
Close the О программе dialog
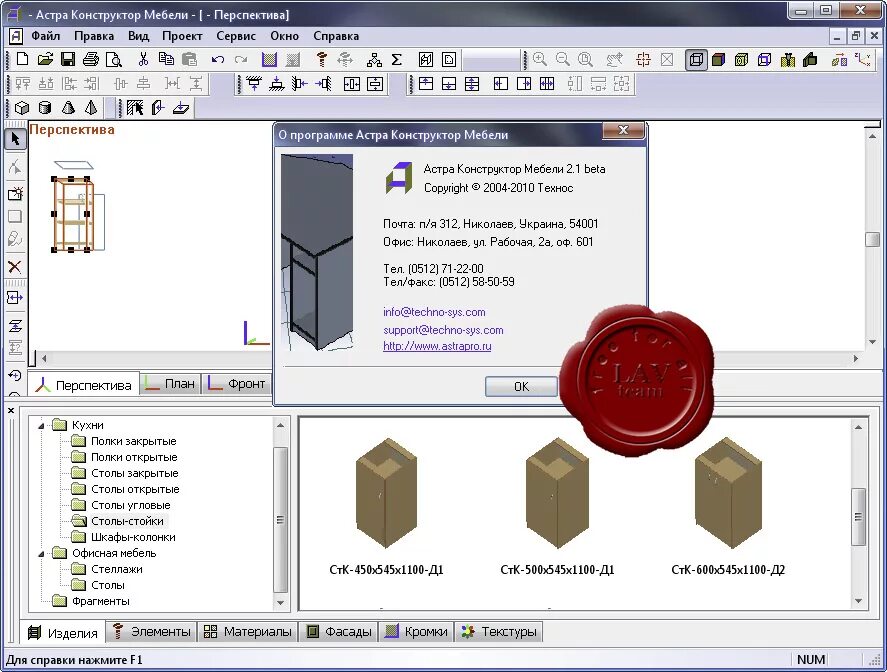(x=623, y=130)
